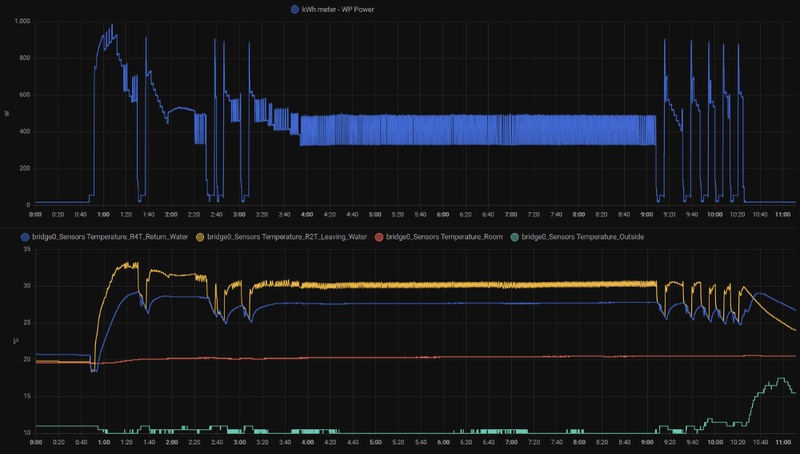Click the 6:00 time label under power chart
Viewport: 800px width, 454px height.
(x=443, y=215)
